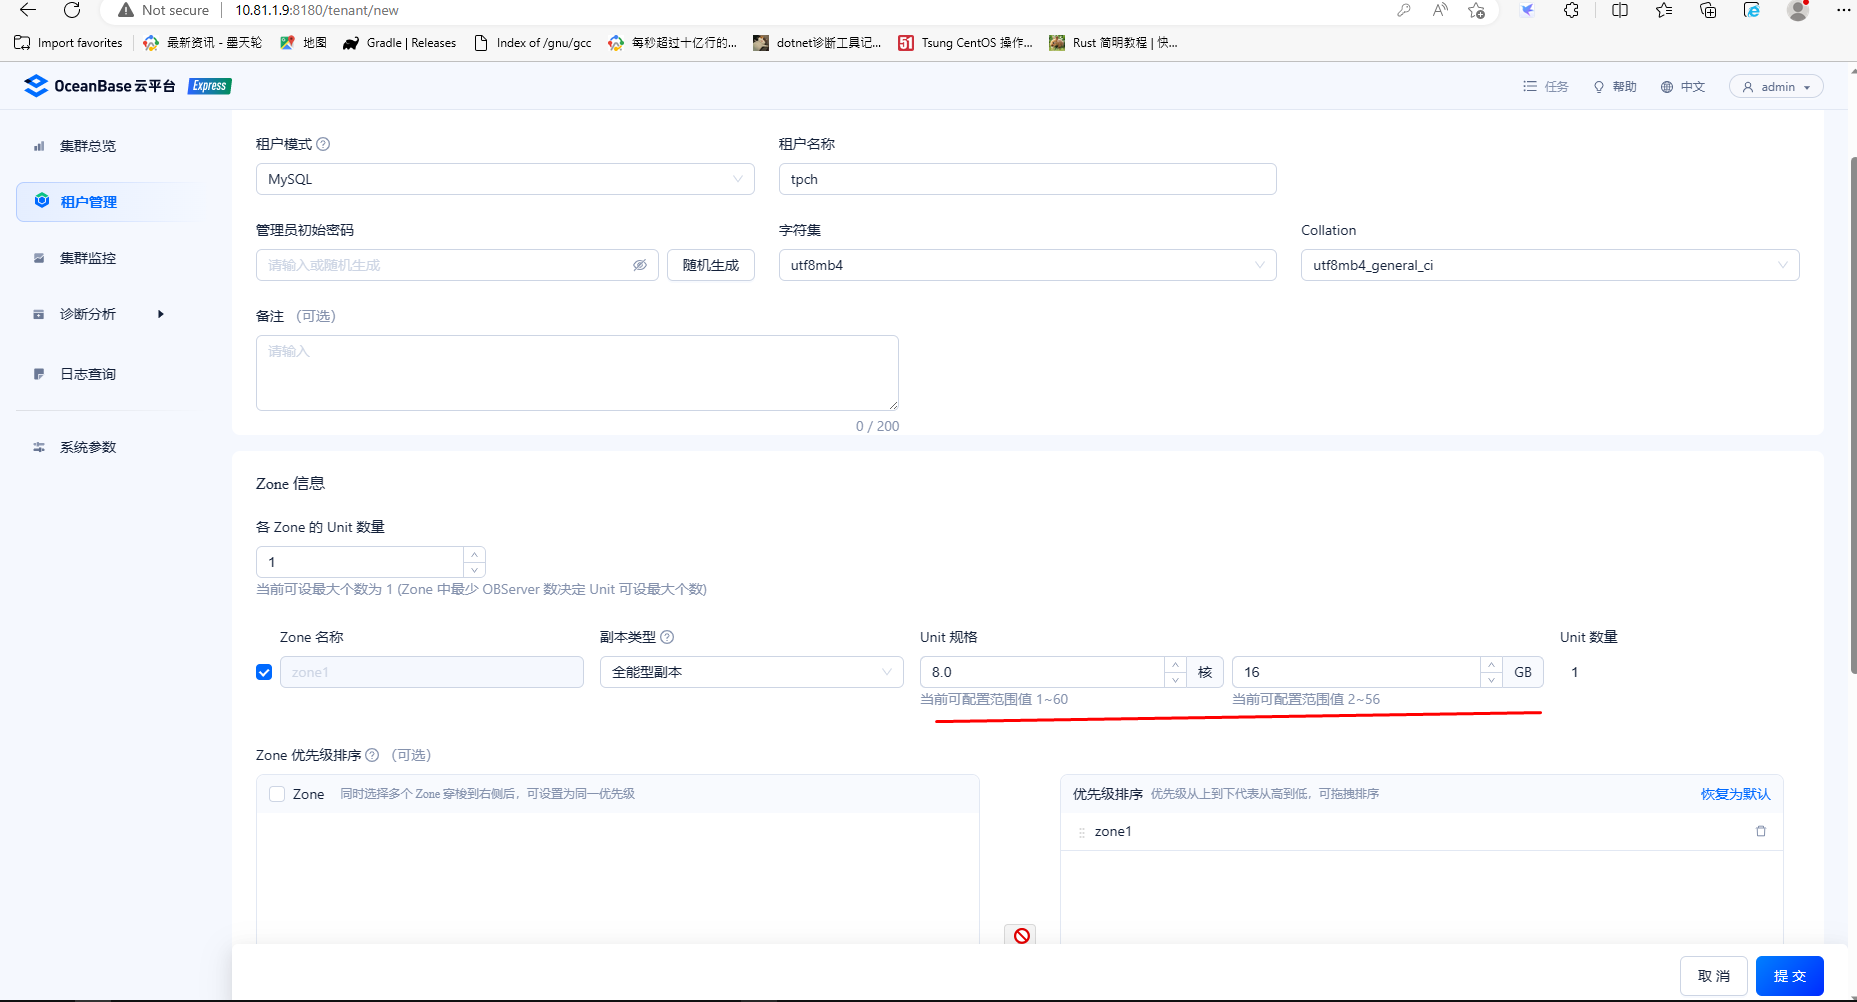The height and width of the screenshot is (1002, 1857).
Task: Open the Collation utf8mb4_general_ci dropdown
Action: coord(1550,265)
